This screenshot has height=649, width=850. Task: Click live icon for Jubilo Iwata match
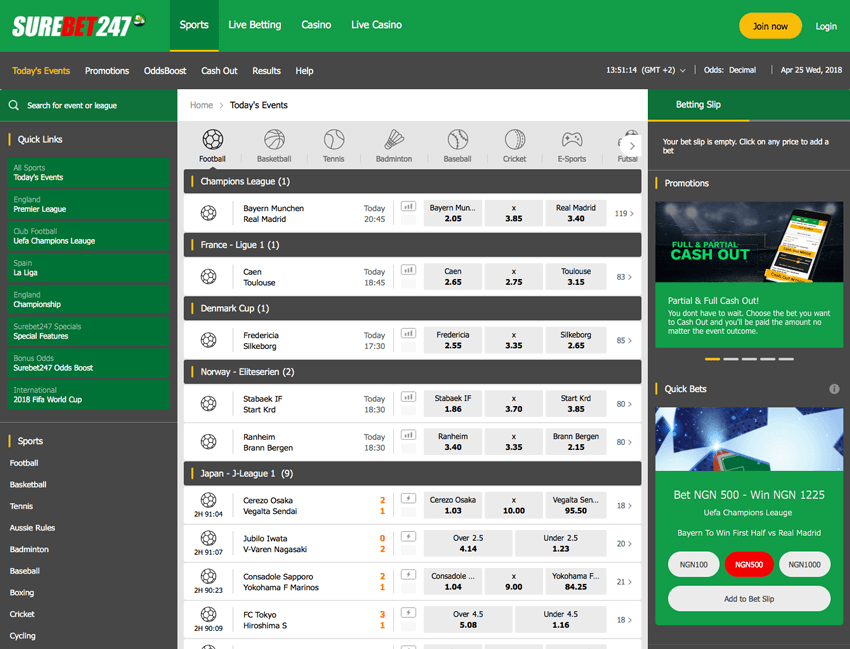(408, 536)
